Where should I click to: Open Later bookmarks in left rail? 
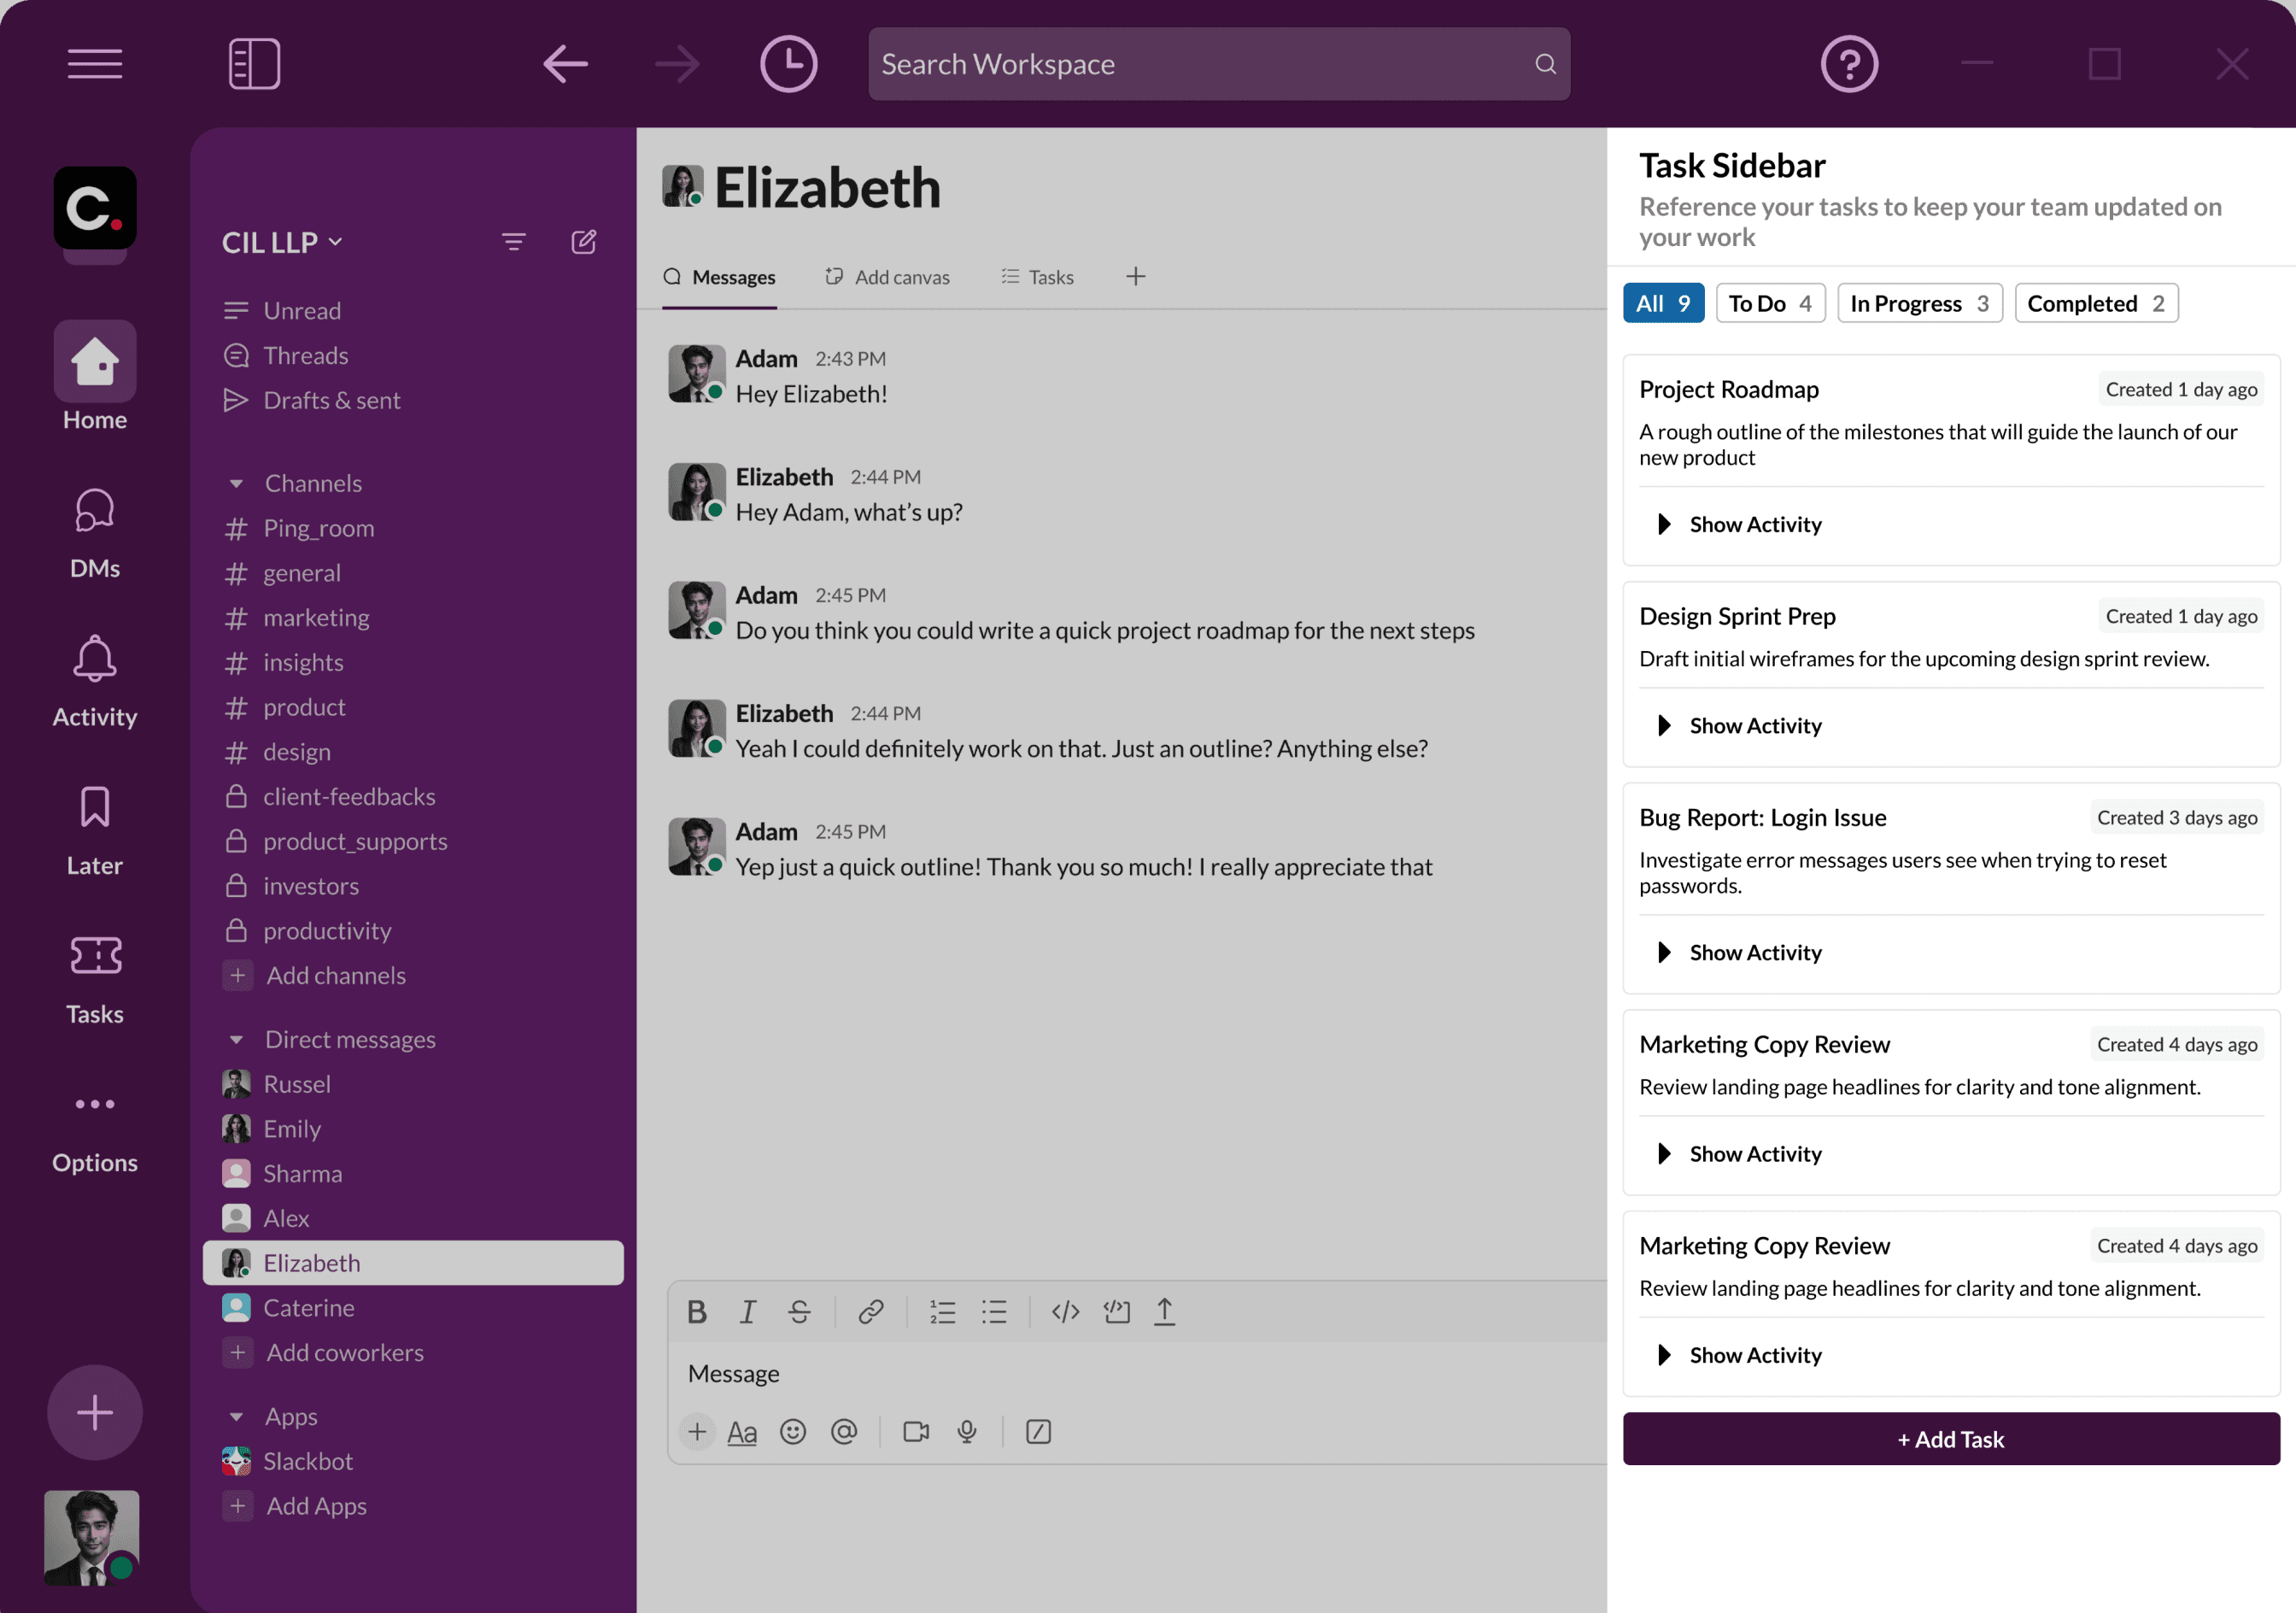tap(95, 830)
